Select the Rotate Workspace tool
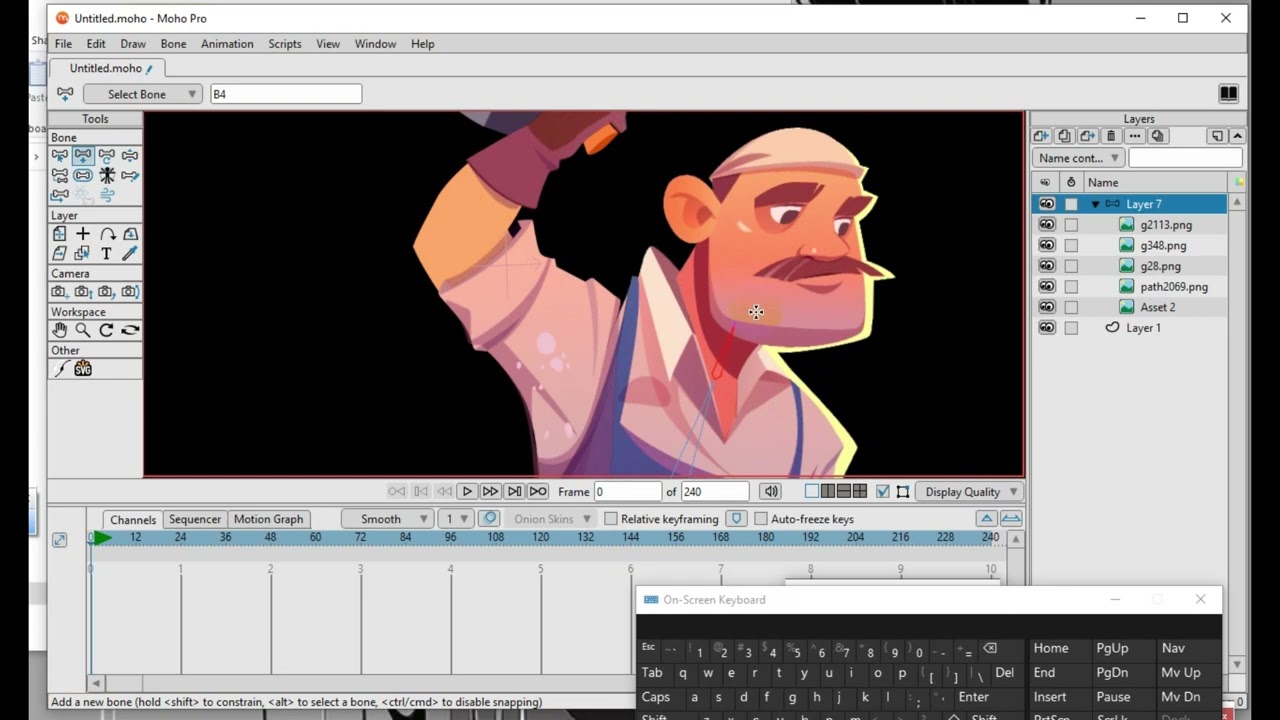1280x720 pixels. [107, 330]
